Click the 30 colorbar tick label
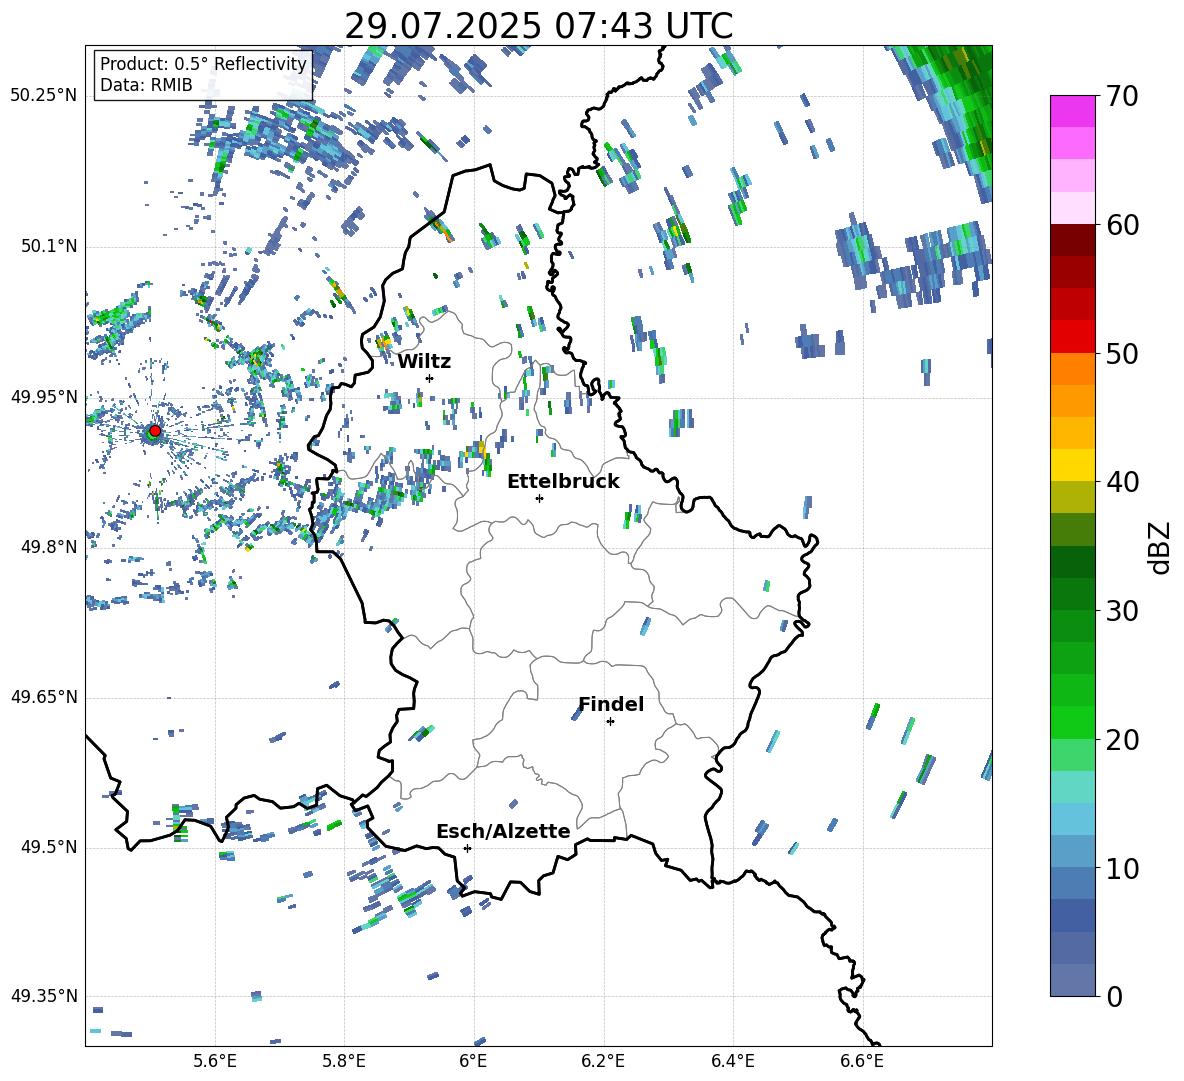Viewport: 1184px width, 1081px height. [x=1122, y=611]
